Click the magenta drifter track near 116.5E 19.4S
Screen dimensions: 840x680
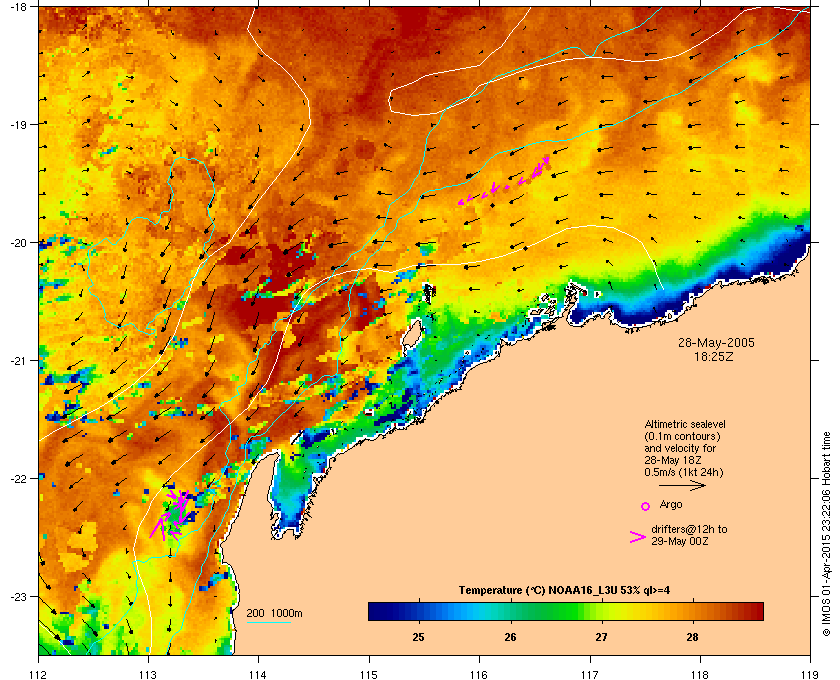tap(505, 180)
